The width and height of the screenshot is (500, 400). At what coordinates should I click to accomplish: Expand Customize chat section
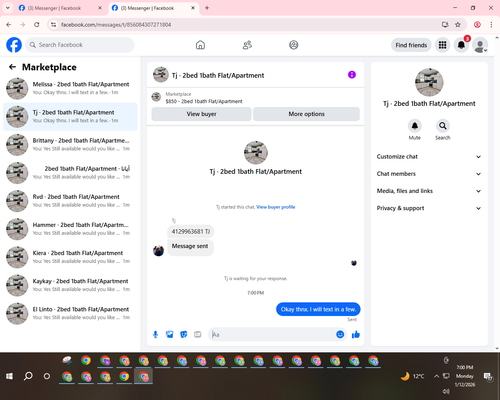tap(429, 157)
